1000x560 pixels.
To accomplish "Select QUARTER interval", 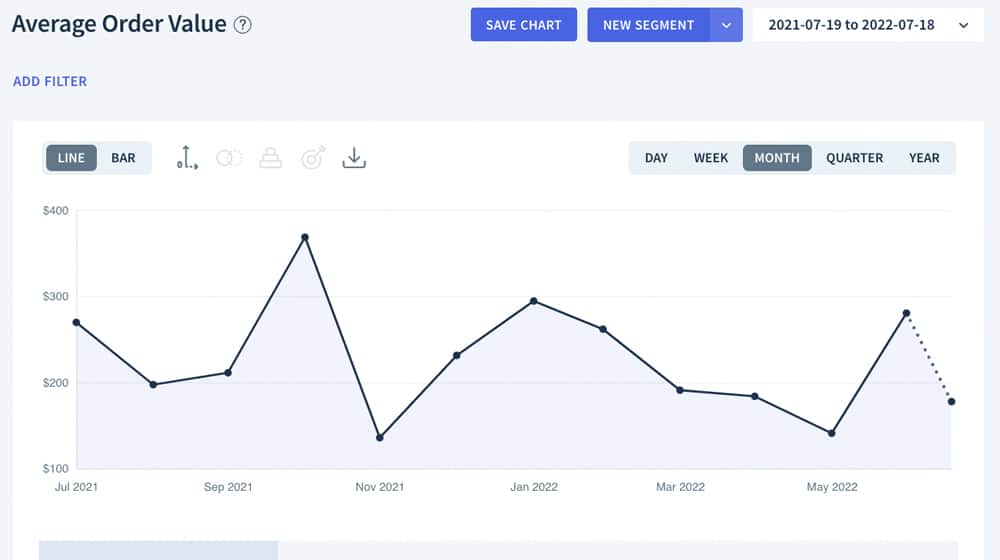I will point(854,158).
